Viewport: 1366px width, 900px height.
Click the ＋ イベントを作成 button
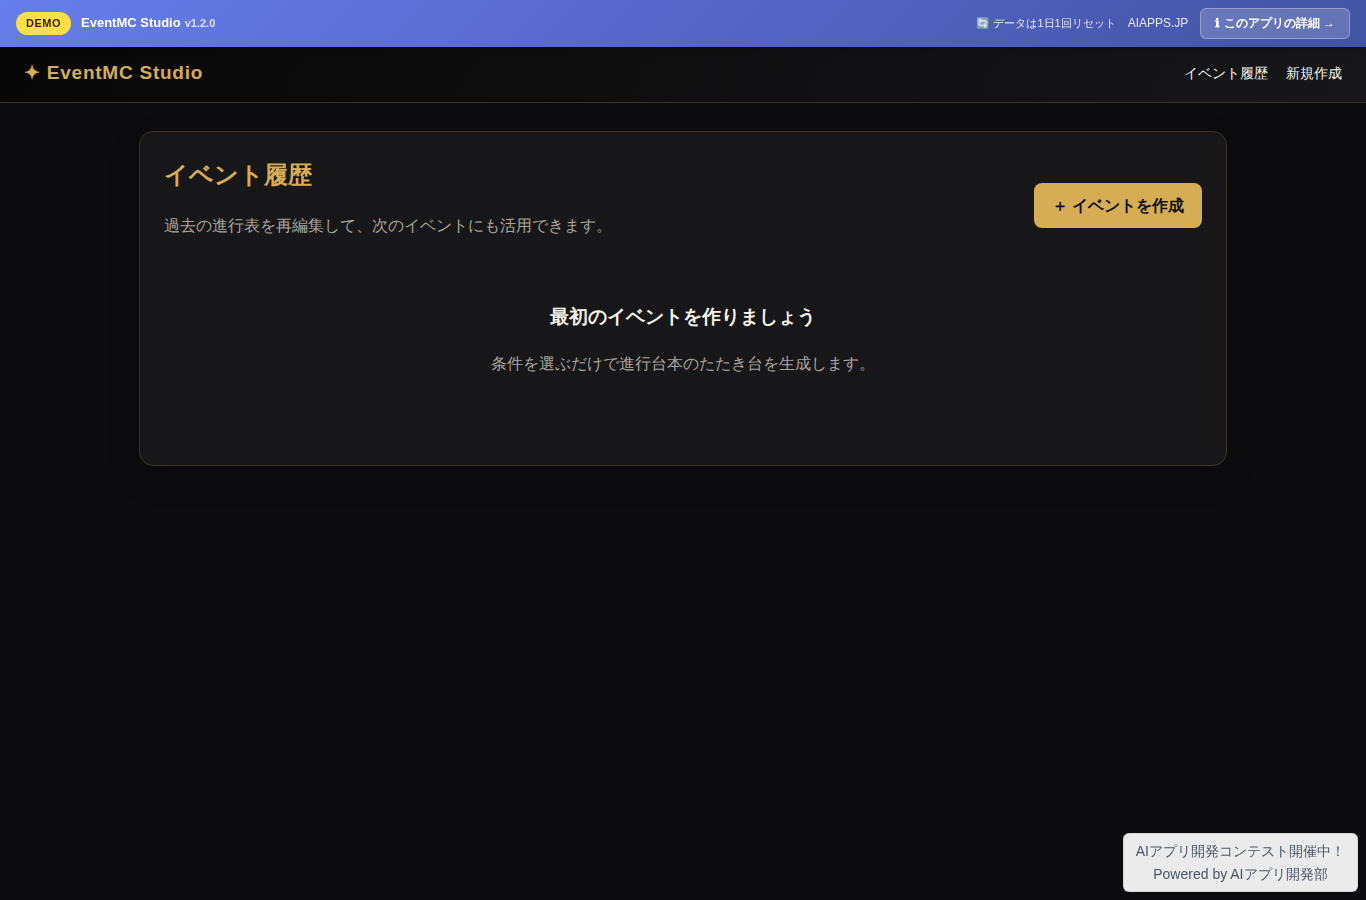click(x=1118, y=206)
